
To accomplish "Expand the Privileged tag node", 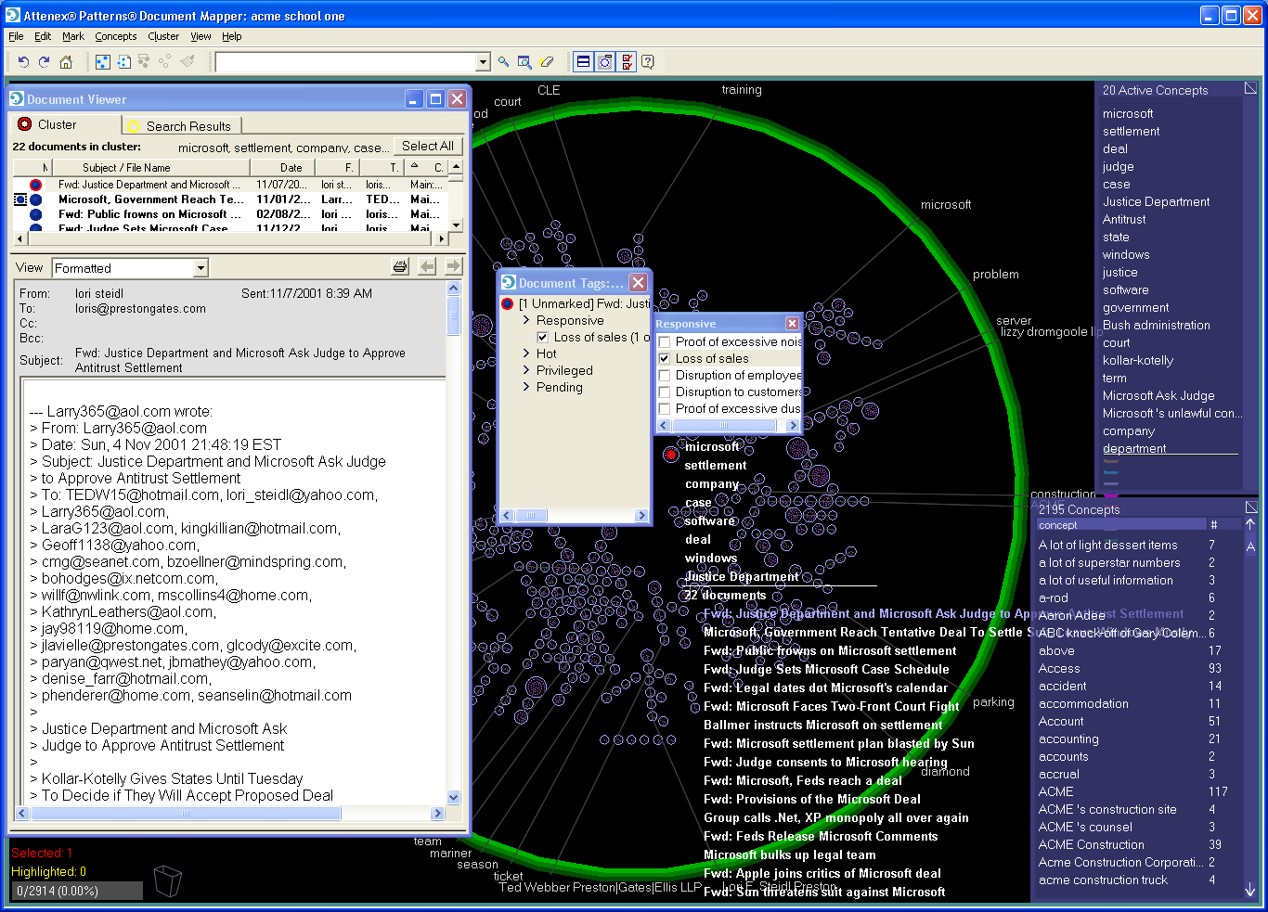I will pos(526,370).
